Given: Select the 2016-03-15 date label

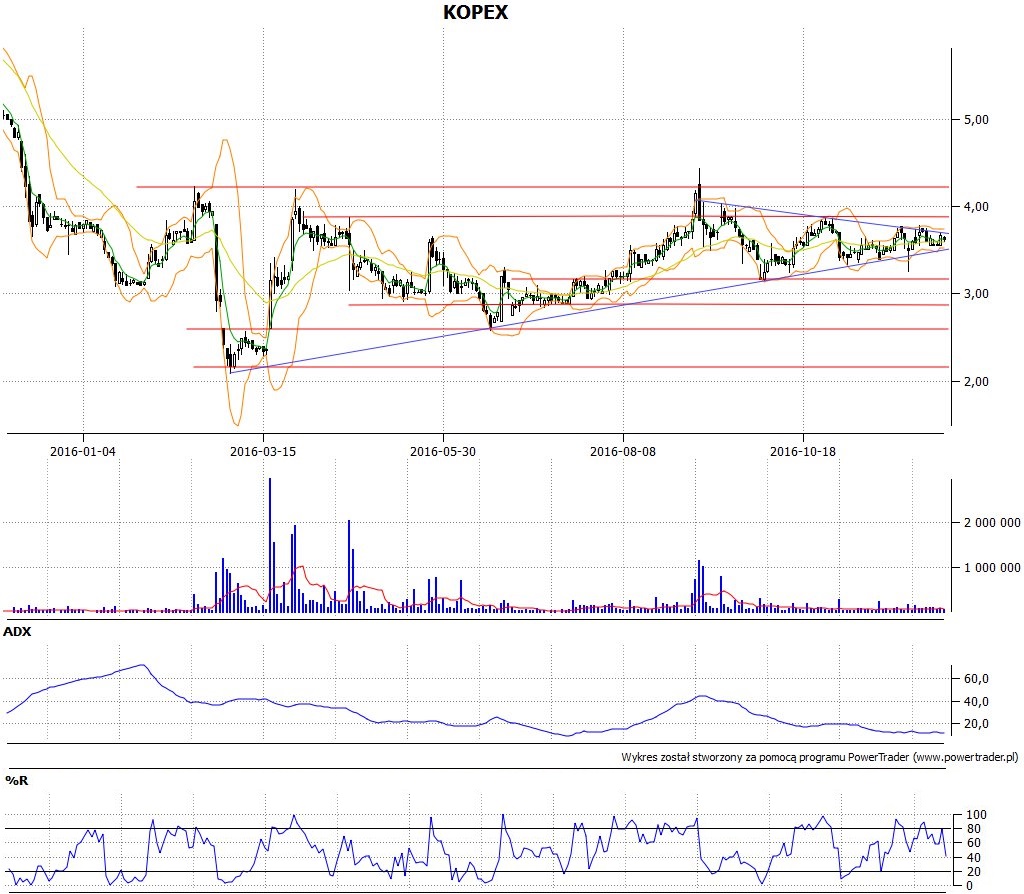Looking at the screenshot, I should click(263, 451).
